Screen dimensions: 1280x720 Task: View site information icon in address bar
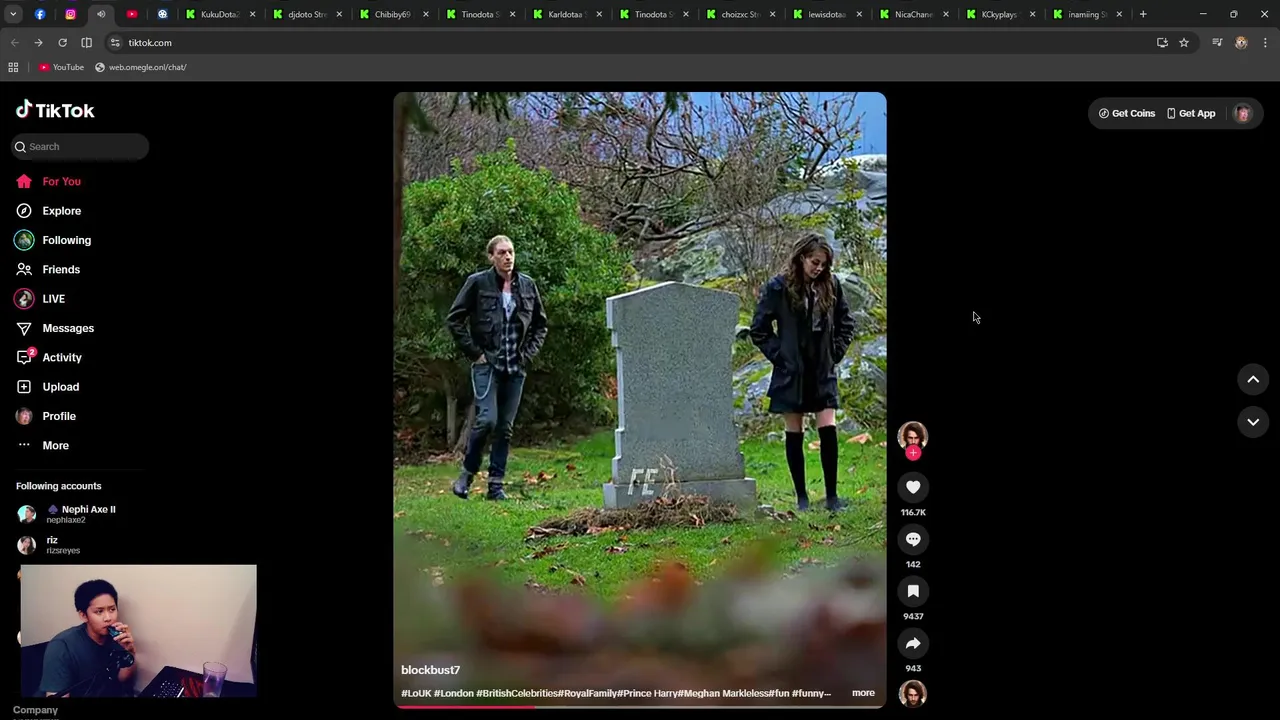tap(115, 43)
